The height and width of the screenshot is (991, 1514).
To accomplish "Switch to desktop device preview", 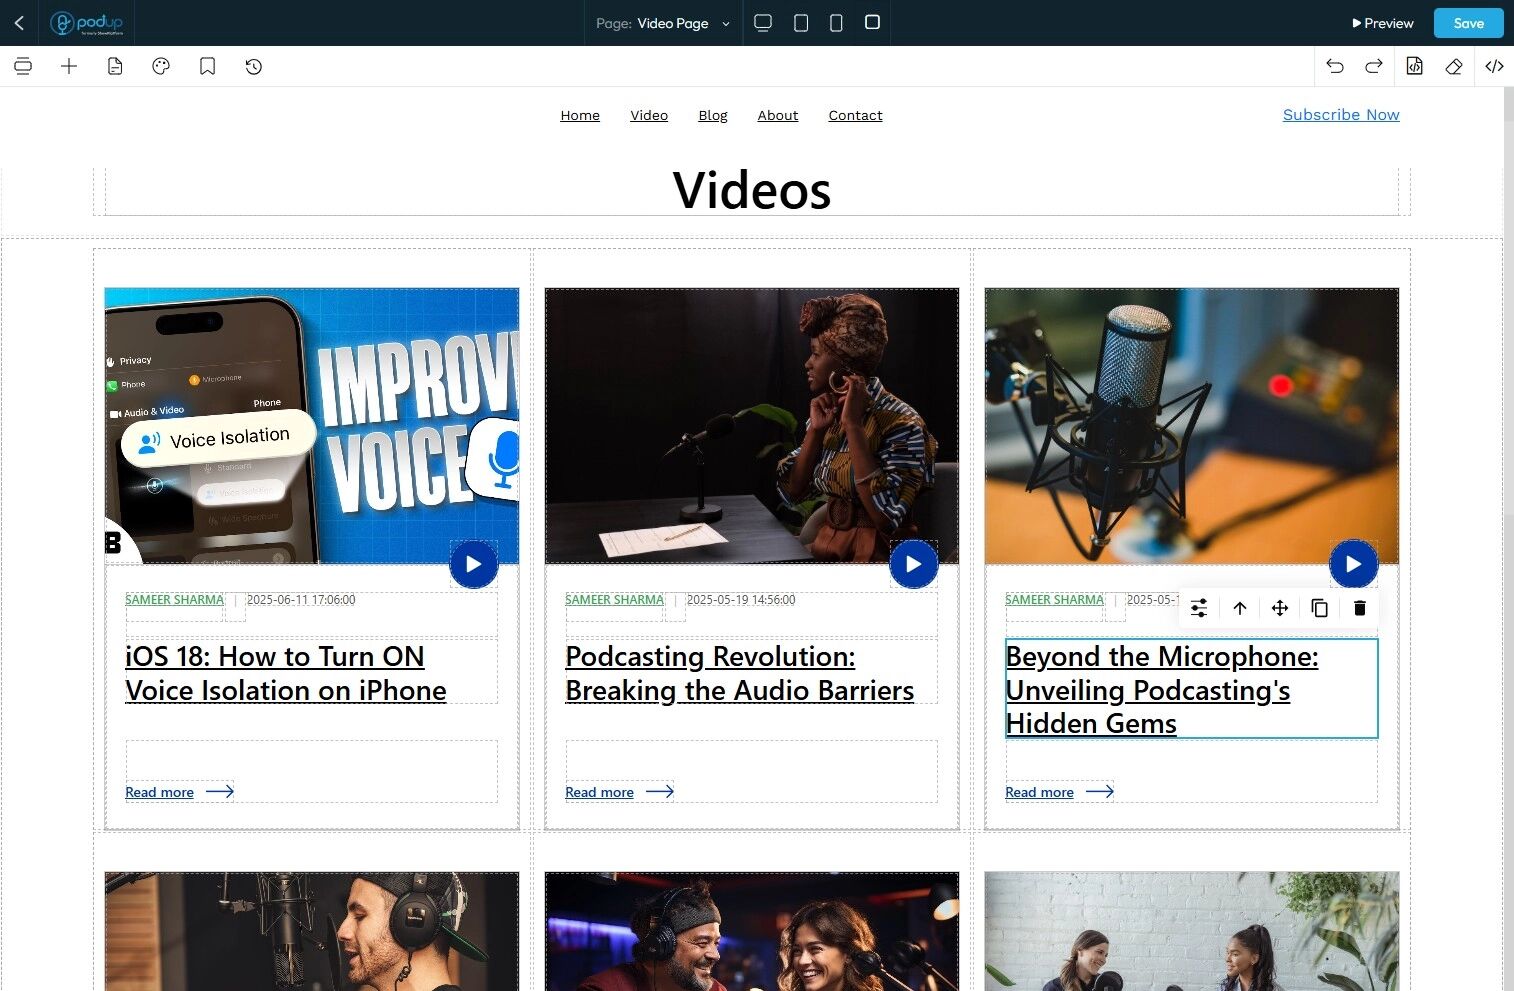I will [763, 23].
